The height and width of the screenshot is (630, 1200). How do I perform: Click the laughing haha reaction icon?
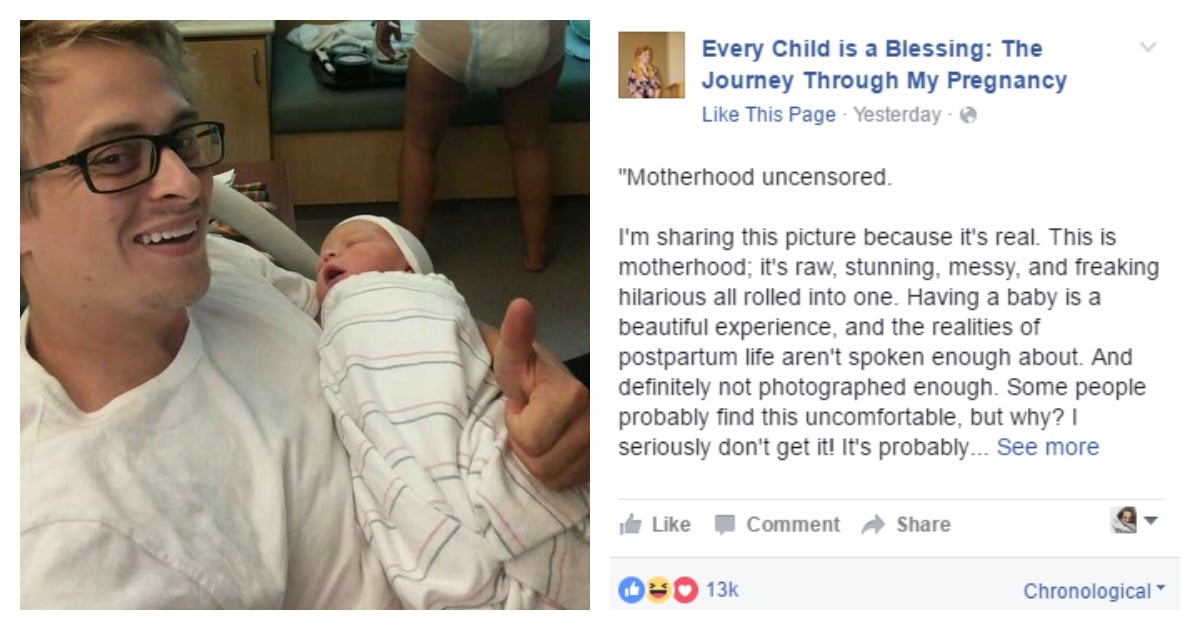tap(658, 590)
